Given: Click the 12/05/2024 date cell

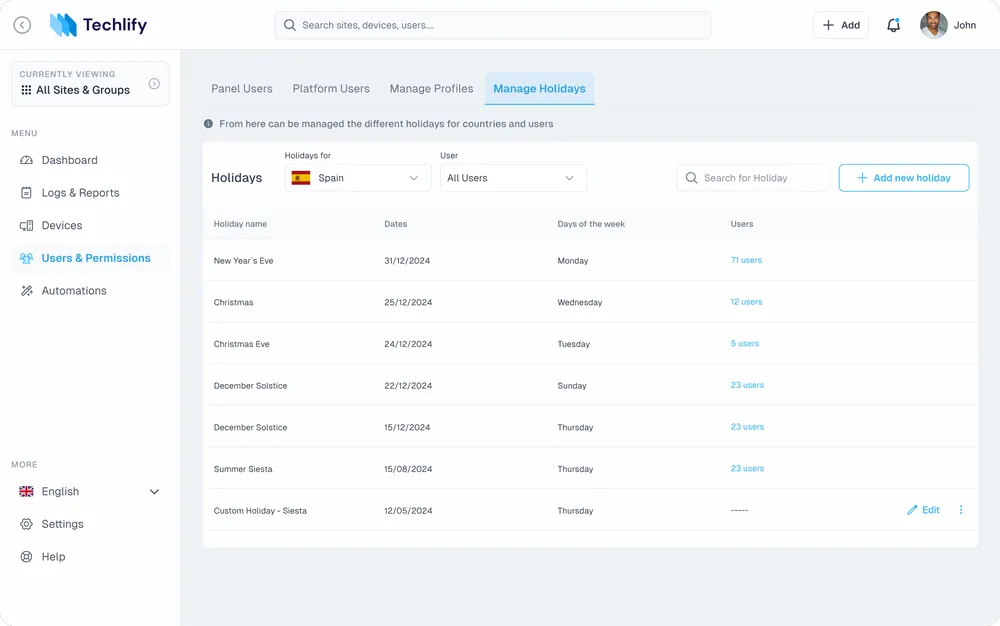Looking at the screenshot, I should pos(408,511).
